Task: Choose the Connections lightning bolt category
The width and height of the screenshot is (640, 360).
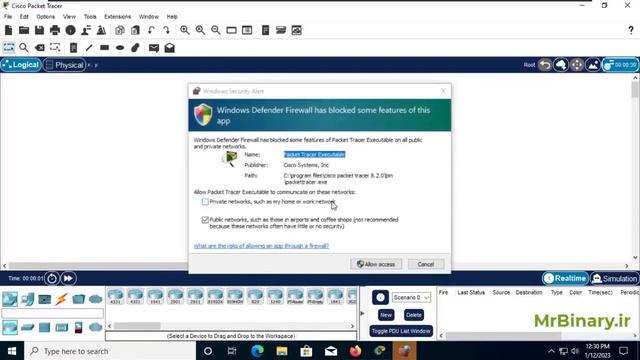Action: 62,299
